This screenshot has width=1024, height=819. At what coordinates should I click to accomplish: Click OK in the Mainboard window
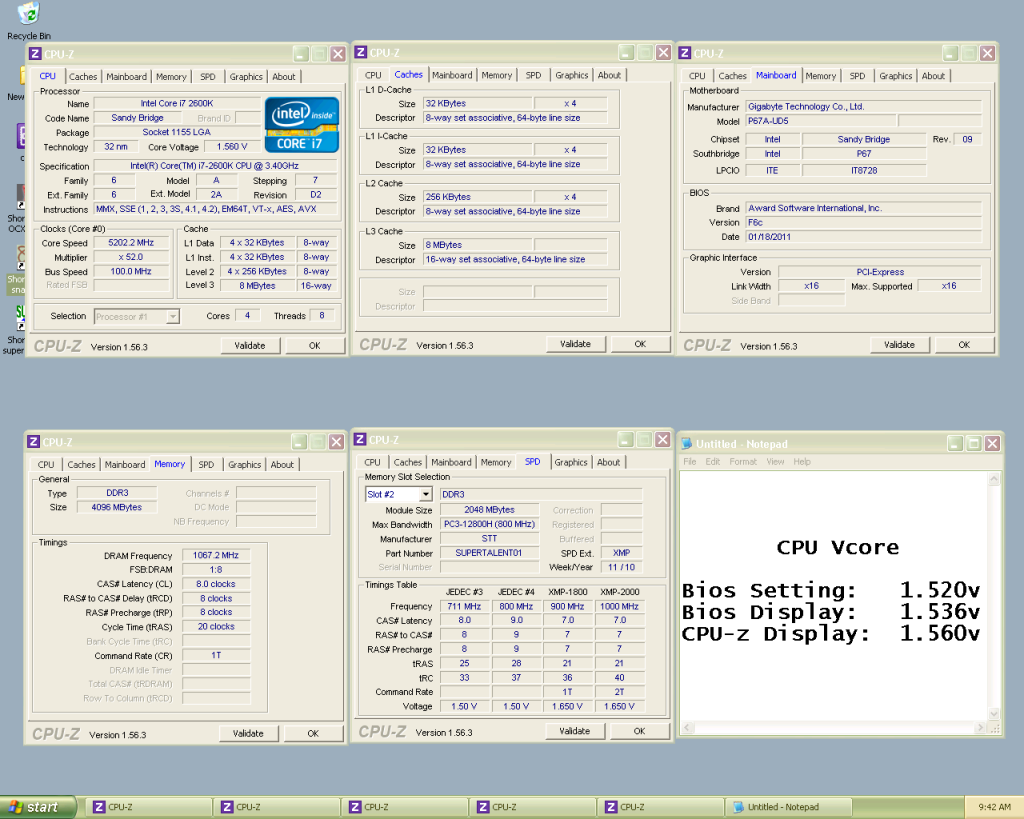pos(964,345)
